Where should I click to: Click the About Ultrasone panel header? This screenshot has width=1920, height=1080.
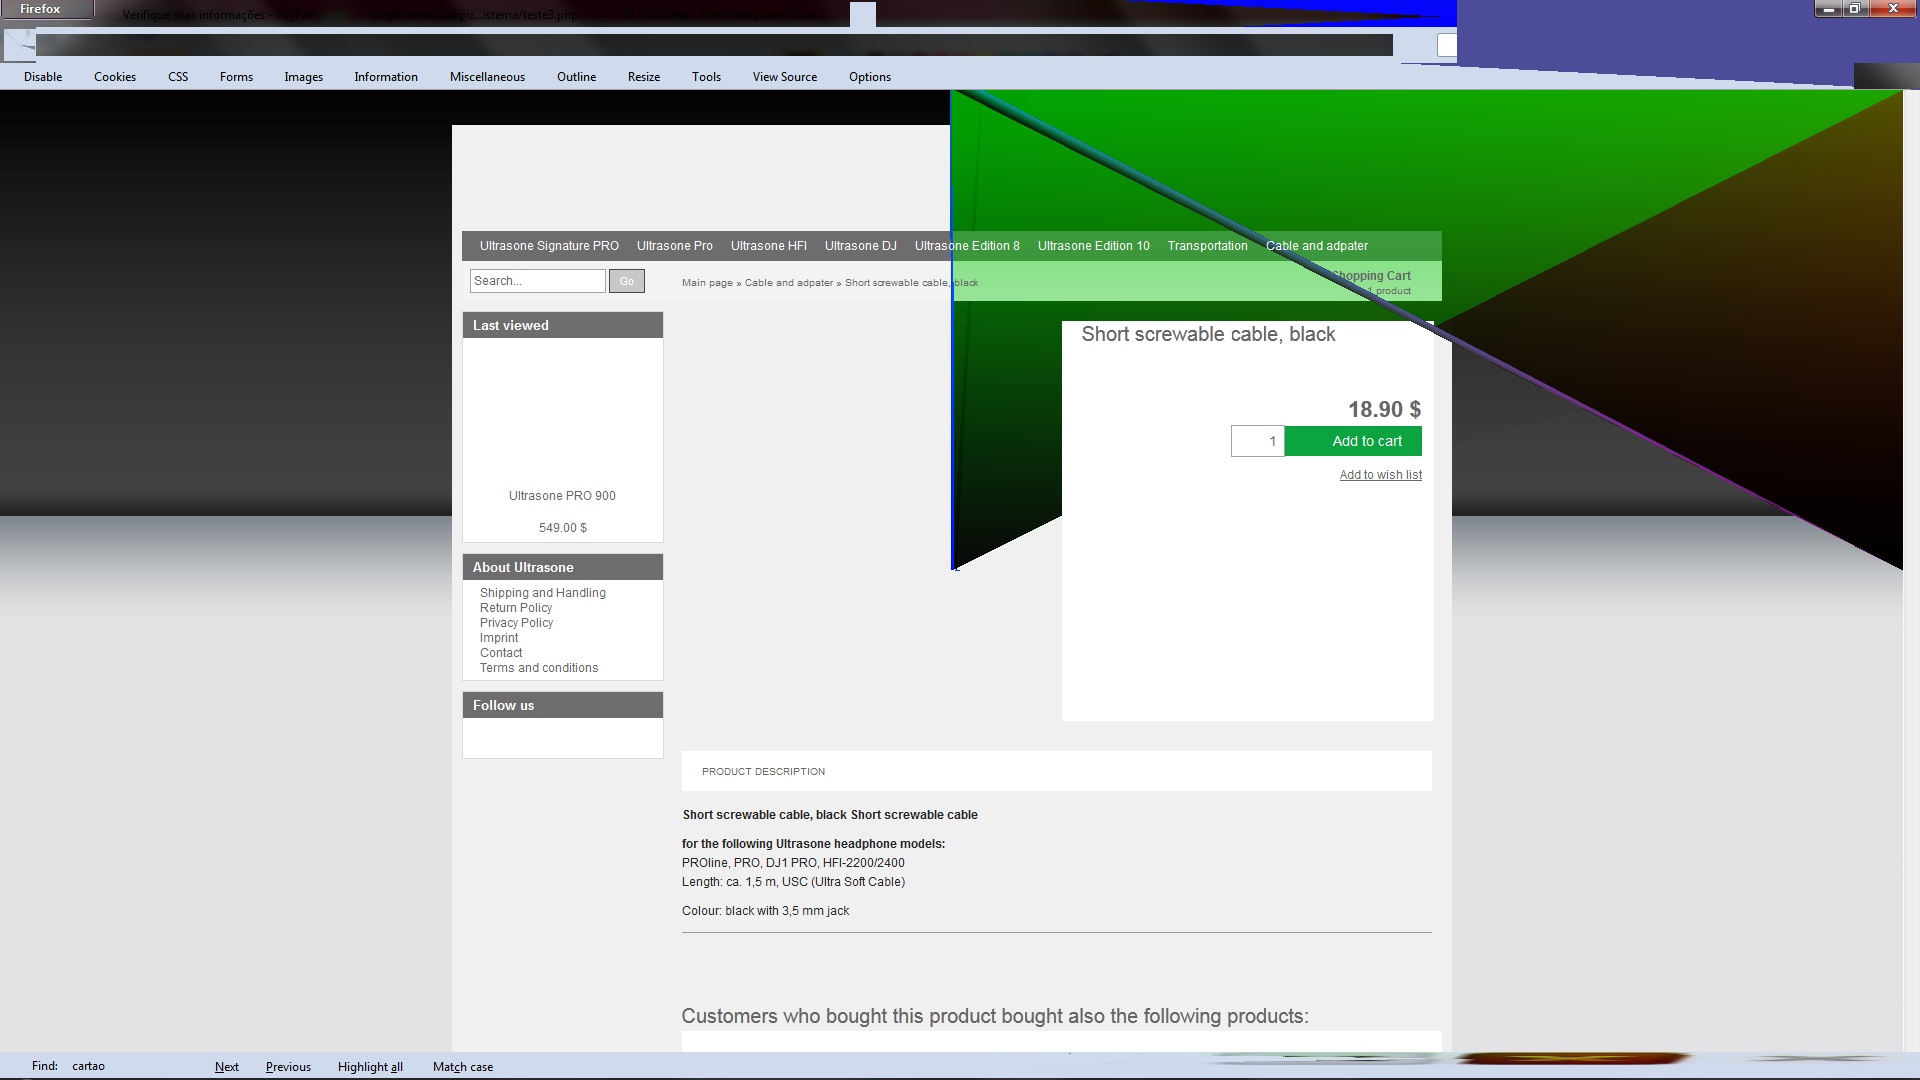point(563,567)
